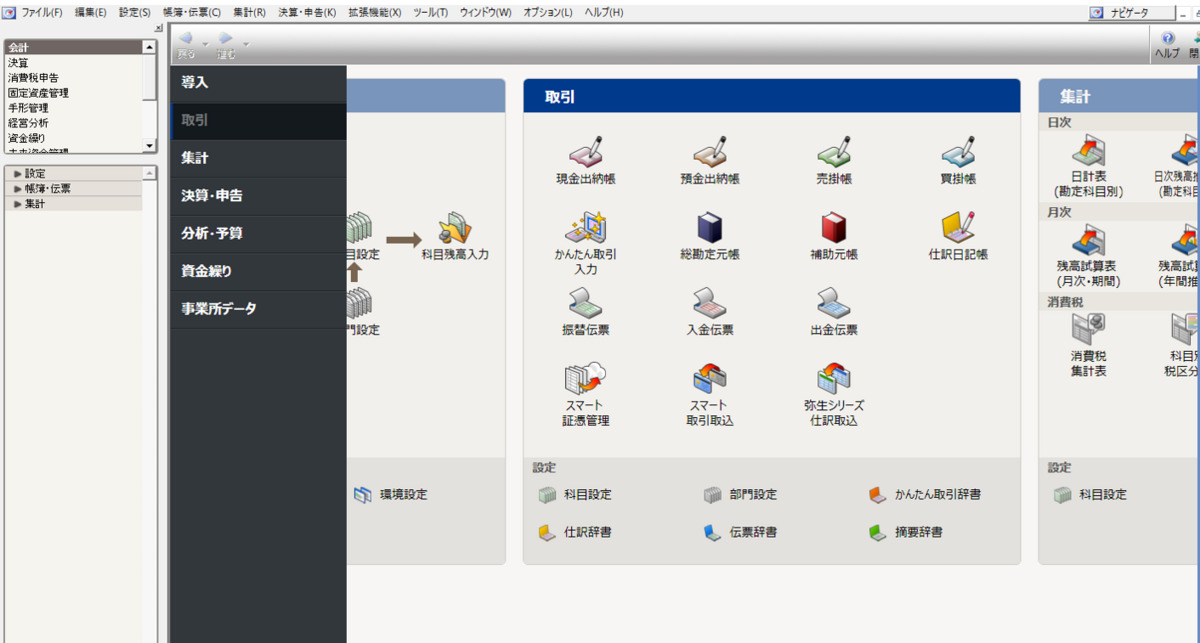Image resolution: width=1200 pixels, height=643 pixels.
Task: Click the 部門設定 link under 取引 settings
Action: [x=752, y=494]
